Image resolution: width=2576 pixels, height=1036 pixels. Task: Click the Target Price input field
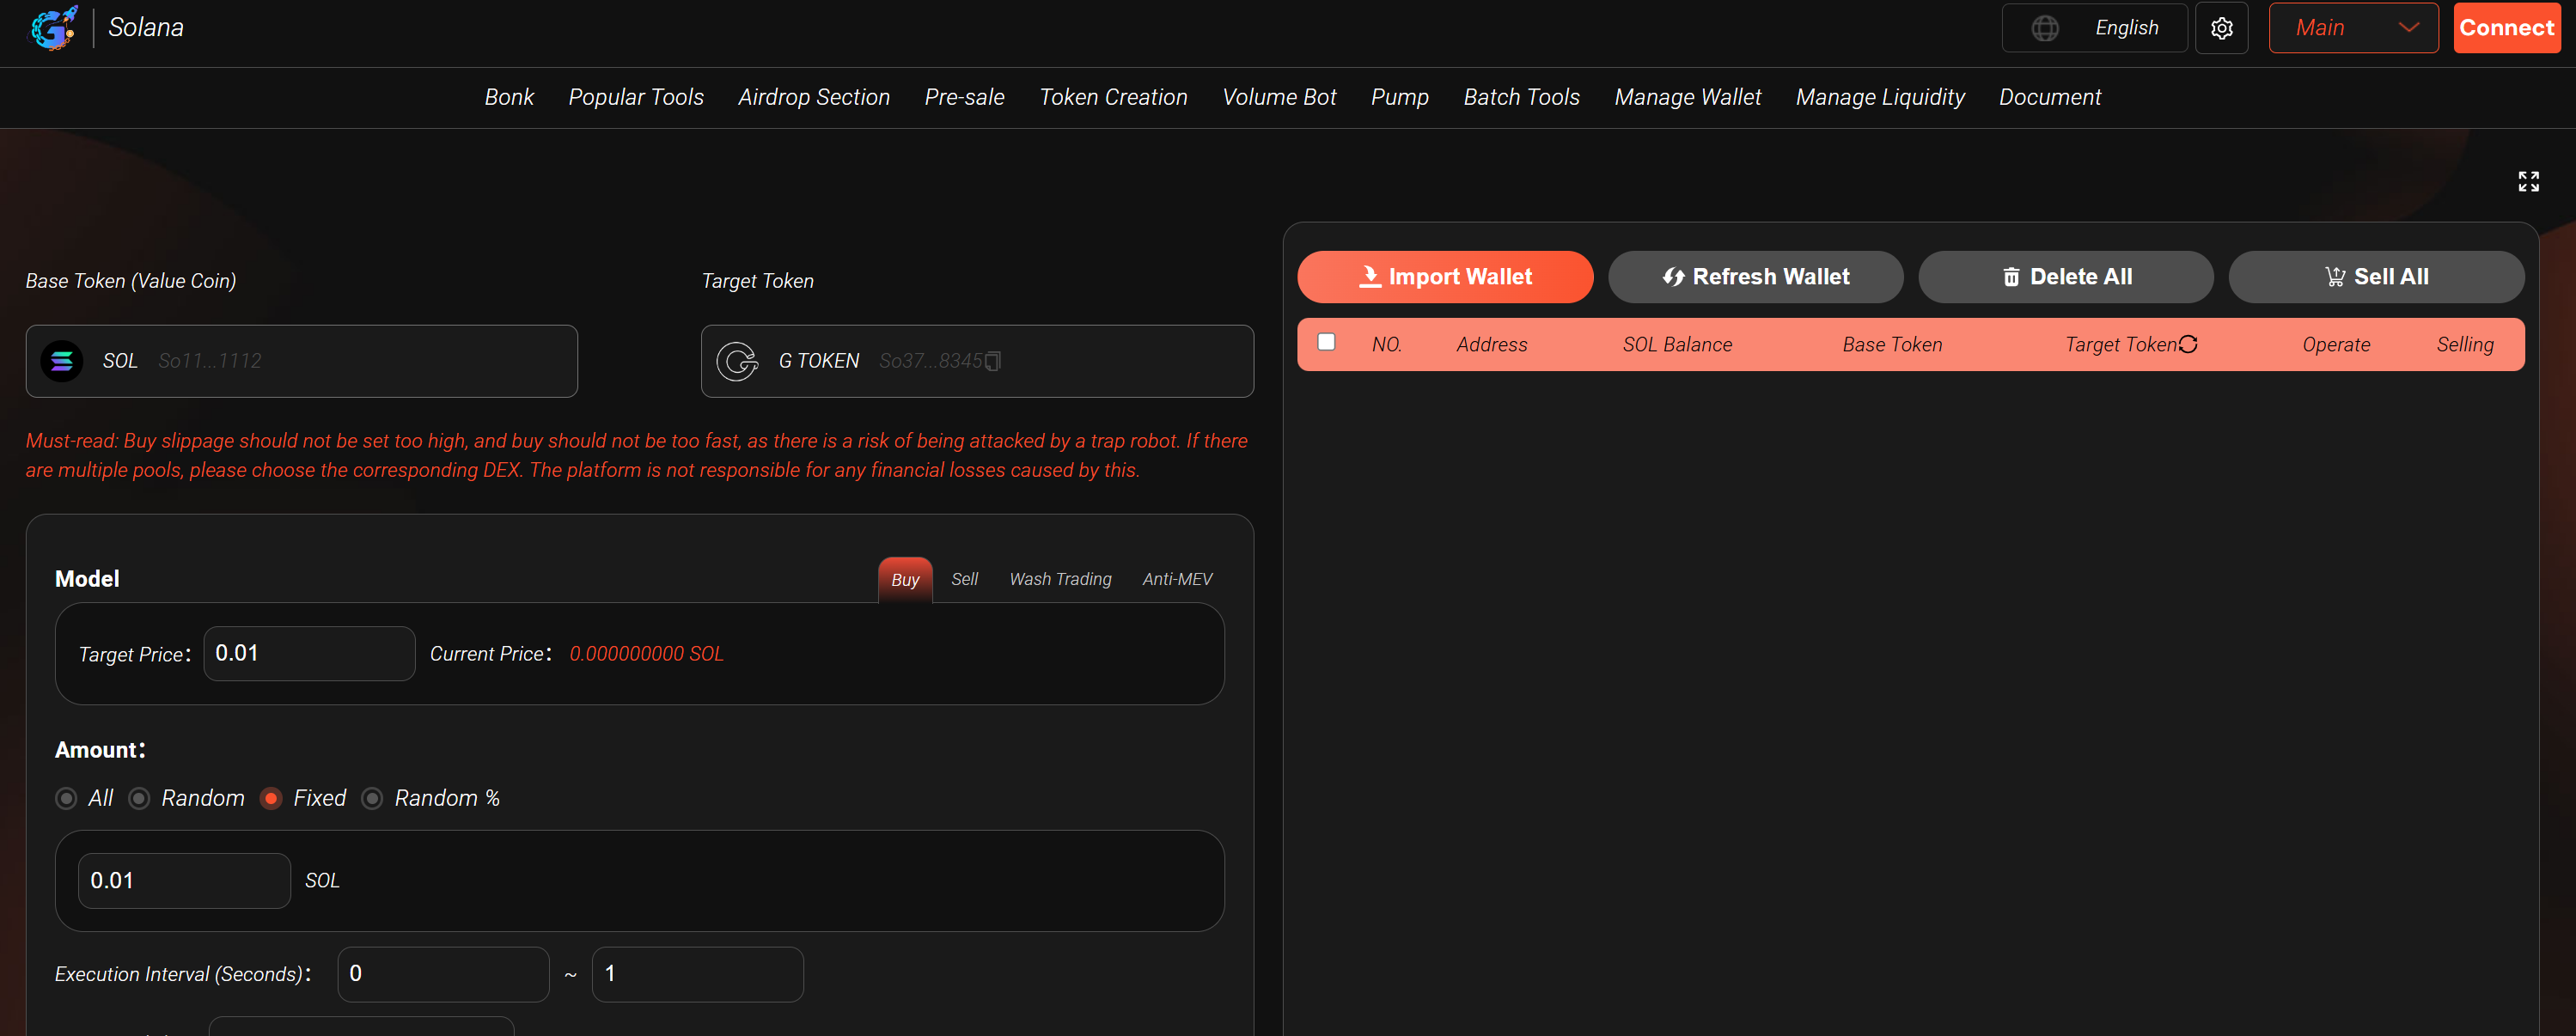(x=309, y=653)
